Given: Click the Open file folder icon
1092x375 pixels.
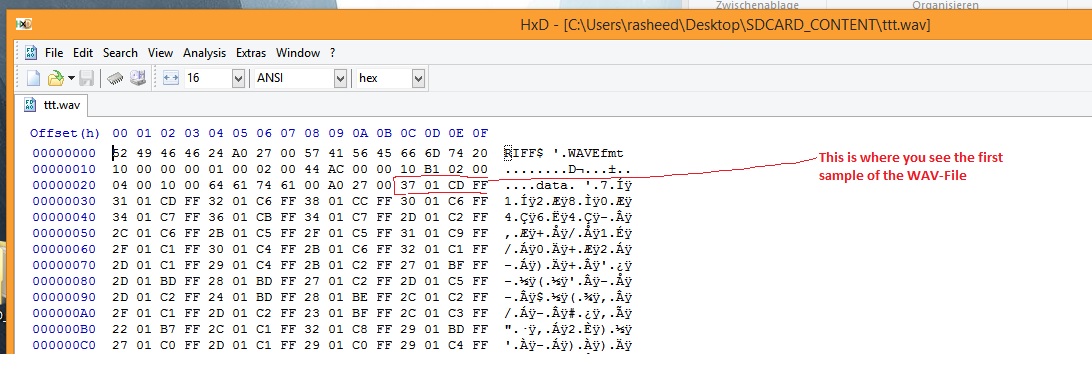Looking at the screenshot, I should (x=56, y=78).
